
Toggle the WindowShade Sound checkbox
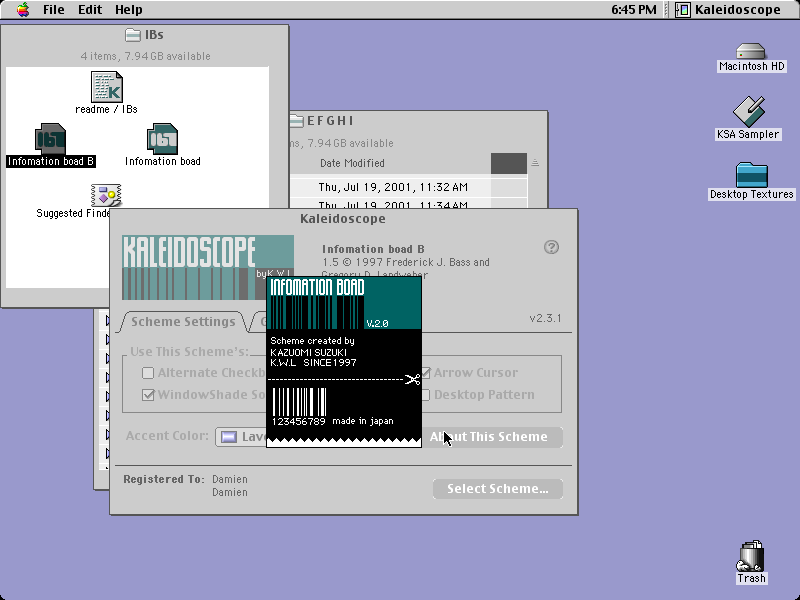coord(148,395)
